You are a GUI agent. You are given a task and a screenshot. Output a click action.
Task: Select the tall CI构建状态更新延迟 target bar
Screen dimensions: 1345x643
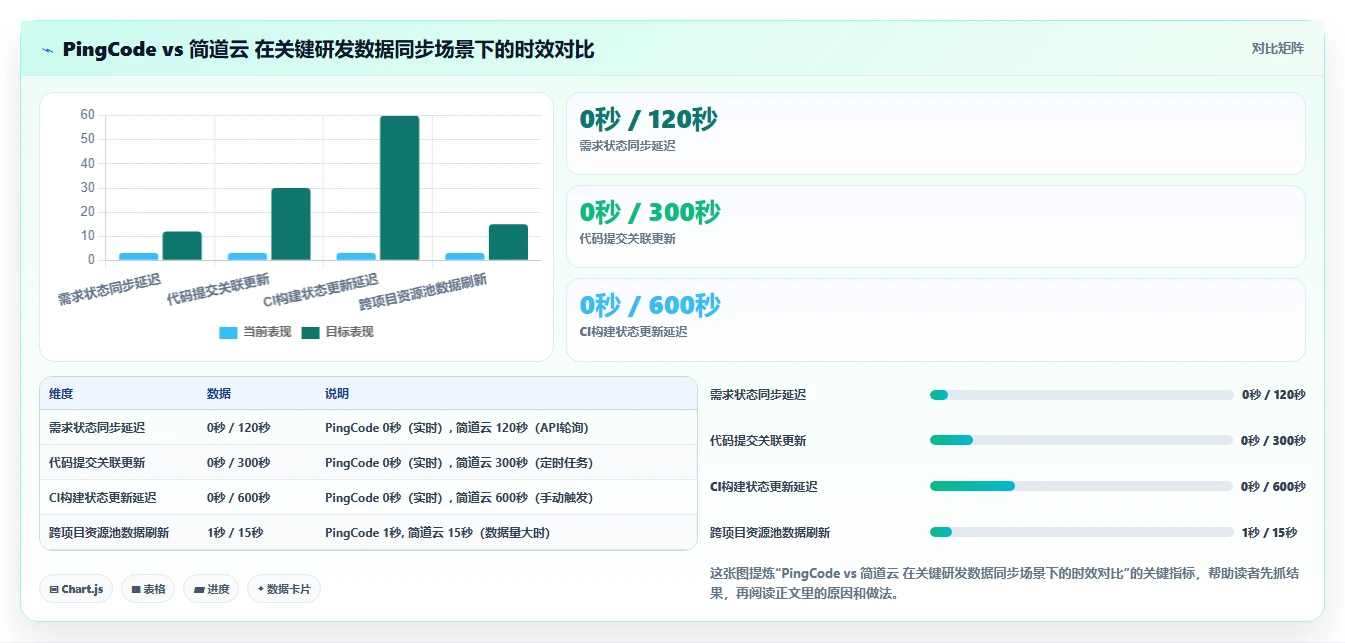pos(399,188)
